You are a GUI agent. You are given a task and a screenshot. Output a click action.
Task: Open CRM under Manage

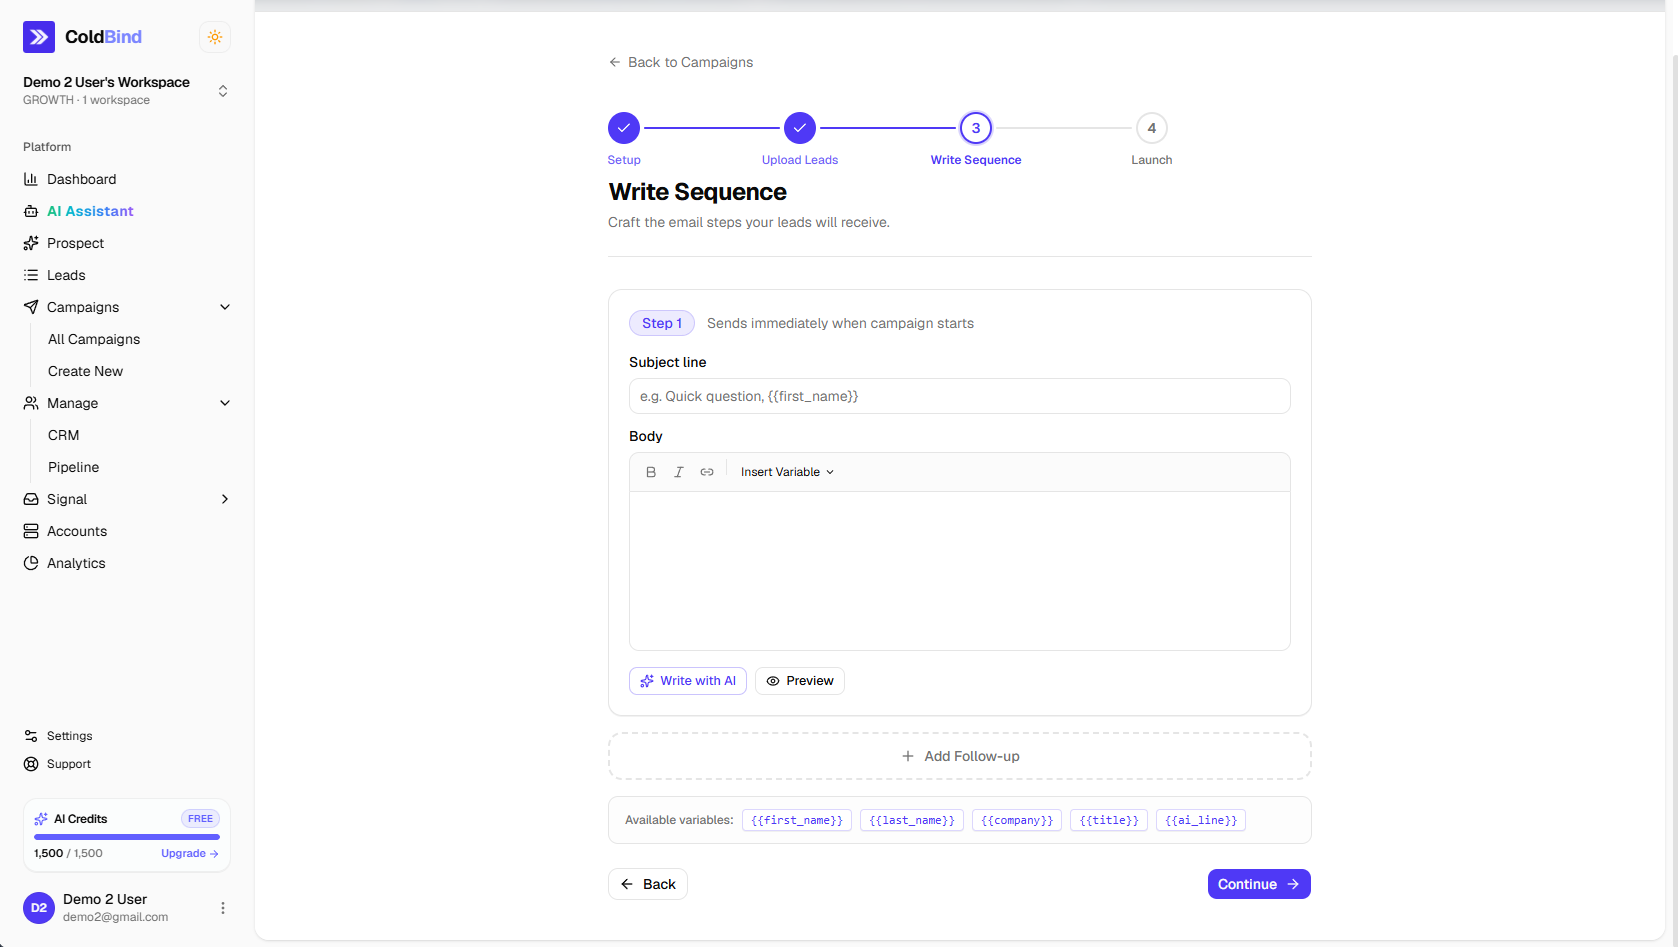(x=64, y=435)
